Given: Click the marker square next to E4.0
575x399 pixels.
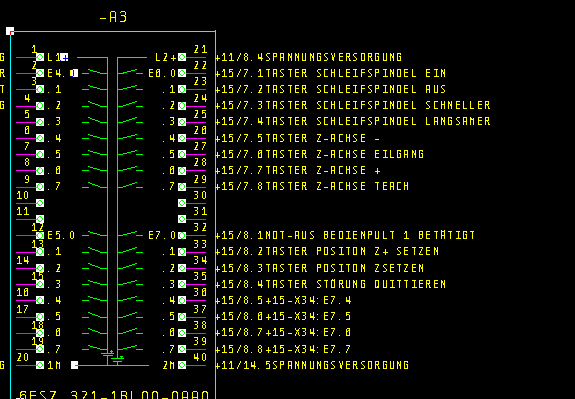Looking at the screenshot, I should pos(74,73).
